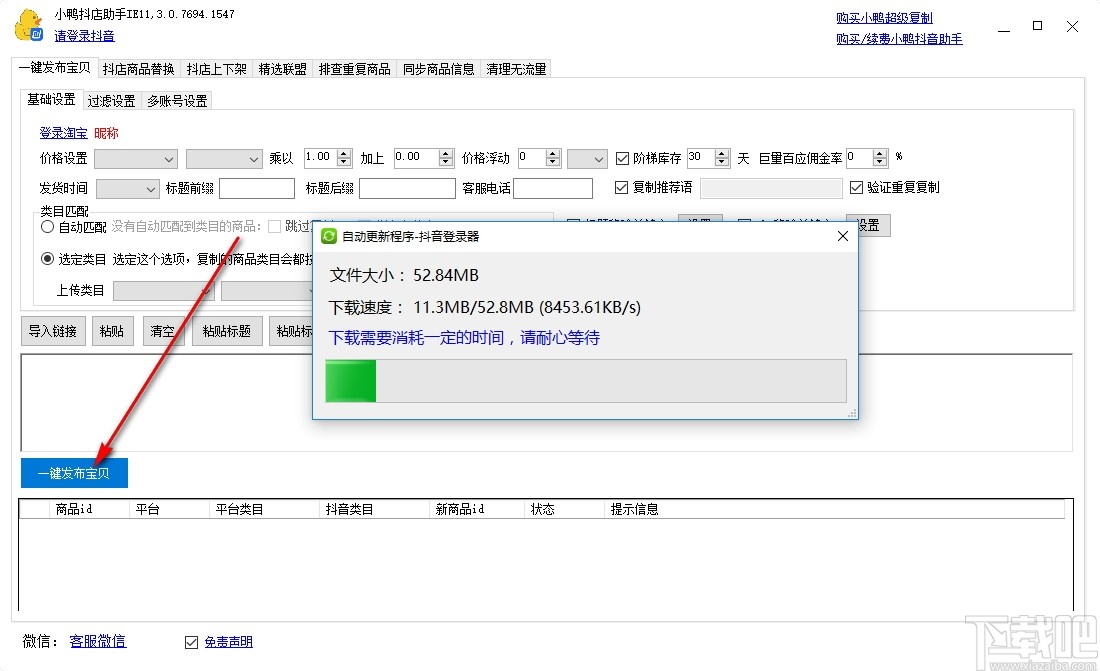Click the 复制推荐语 text field

(771, 188)
